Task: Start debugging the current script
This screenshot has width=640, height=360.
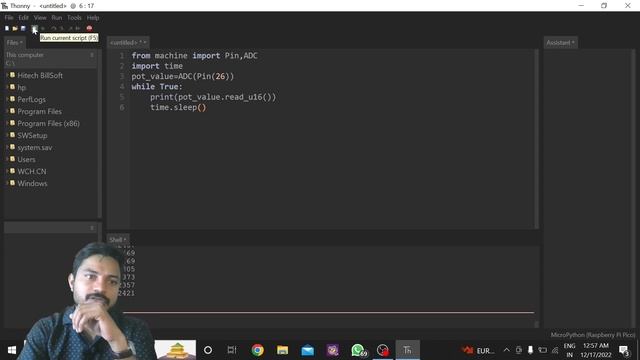Action: (43, 28)
